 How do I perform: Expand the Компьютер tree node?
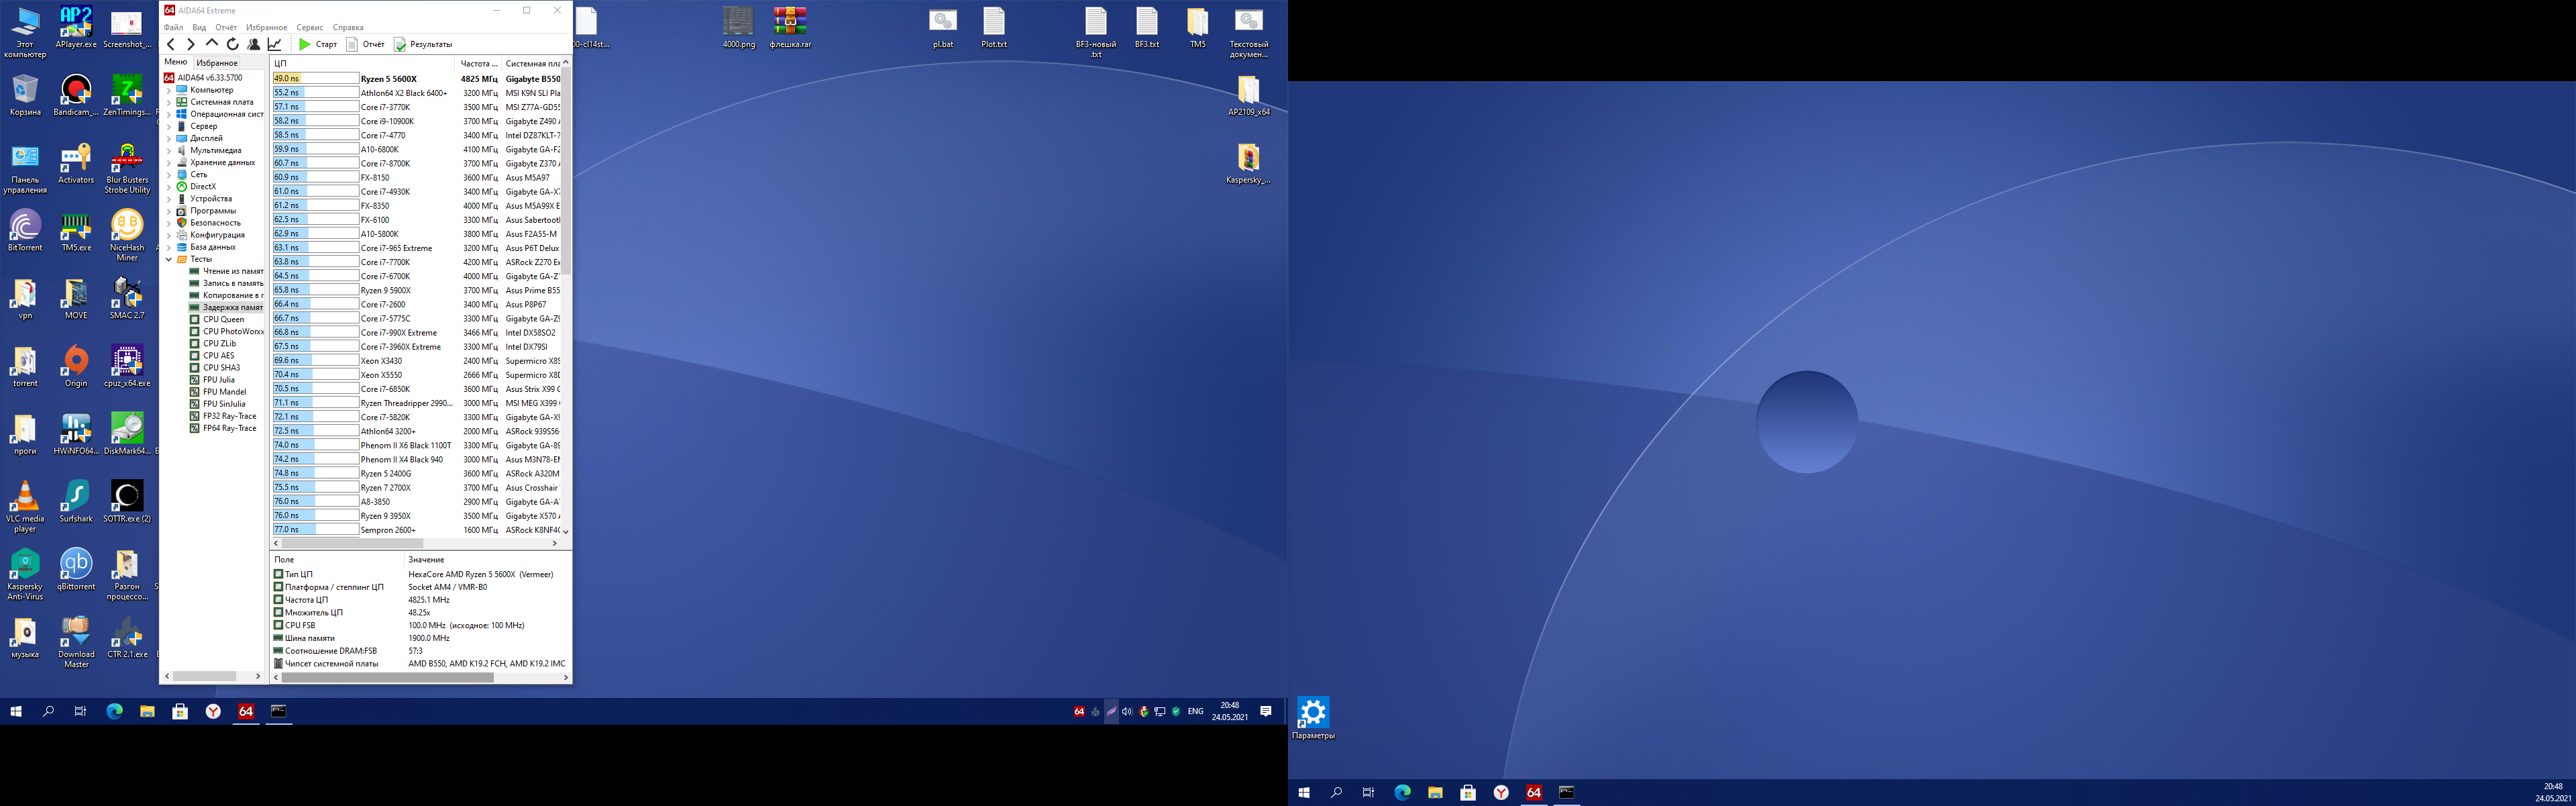[169, 90]
